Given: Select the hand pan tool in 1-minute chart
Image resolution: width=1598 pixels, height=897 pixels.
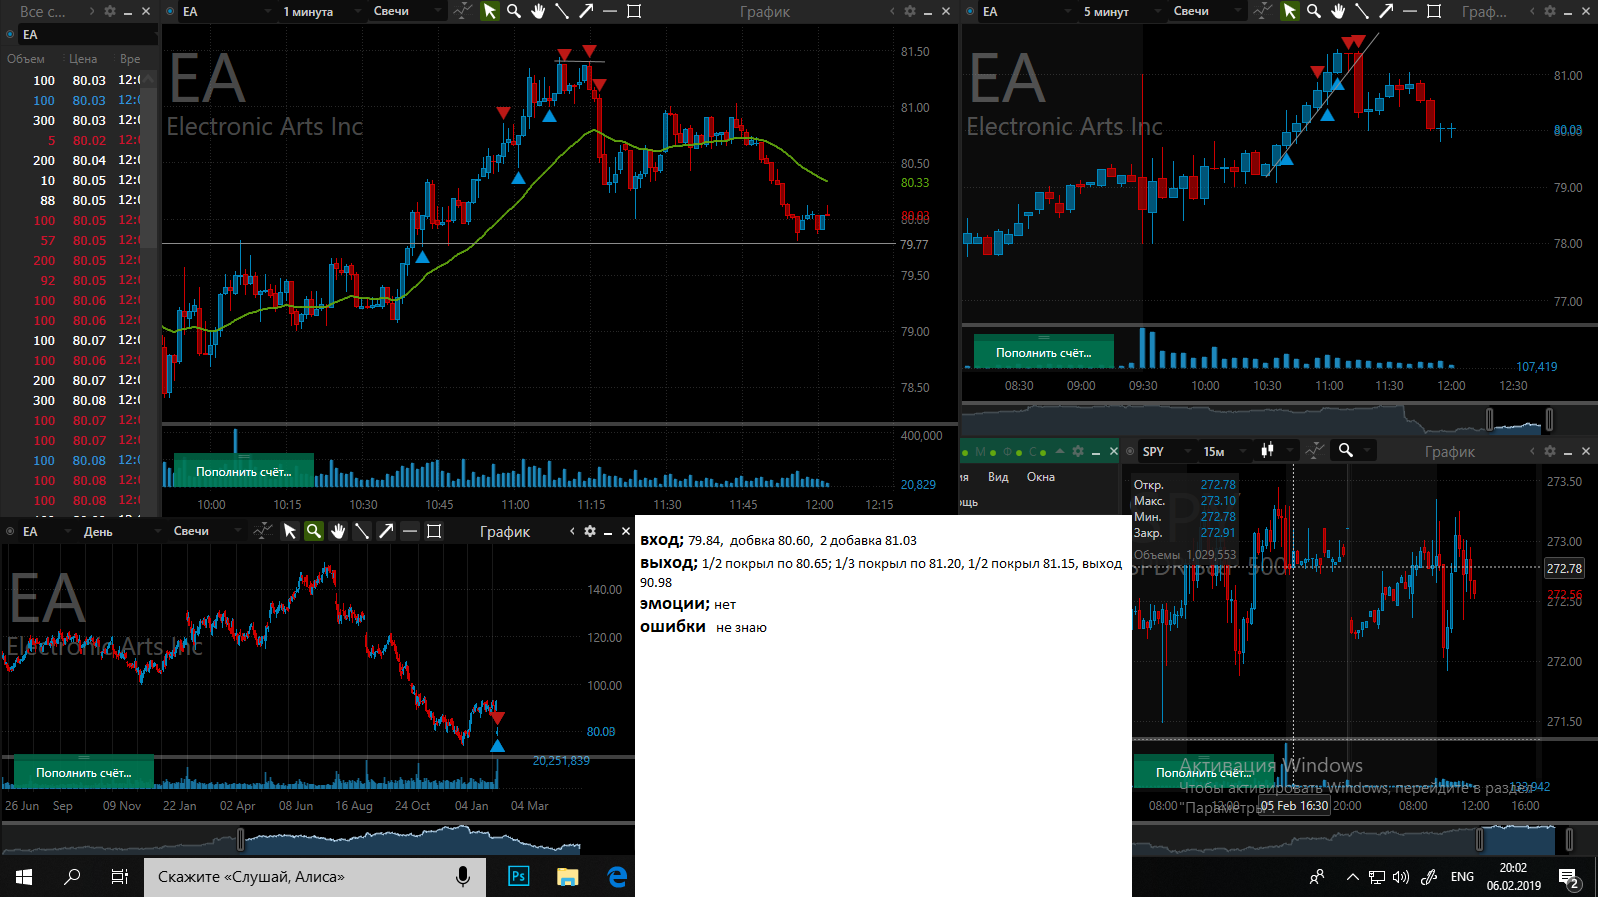Looking at the screenshot, I should [538, 11].
